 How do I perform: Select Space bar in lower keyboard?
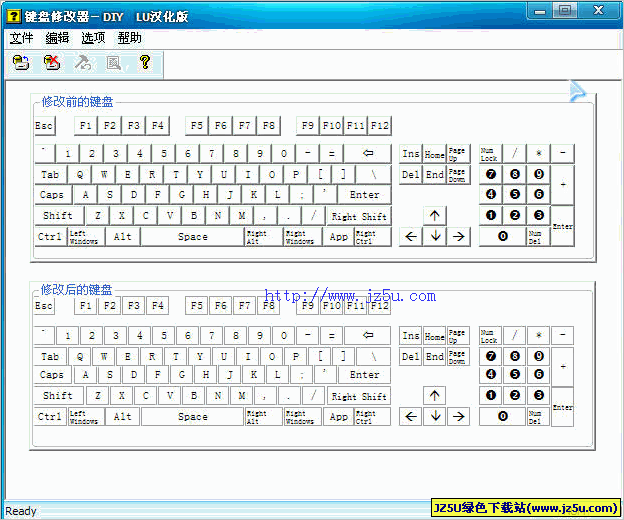193,417
